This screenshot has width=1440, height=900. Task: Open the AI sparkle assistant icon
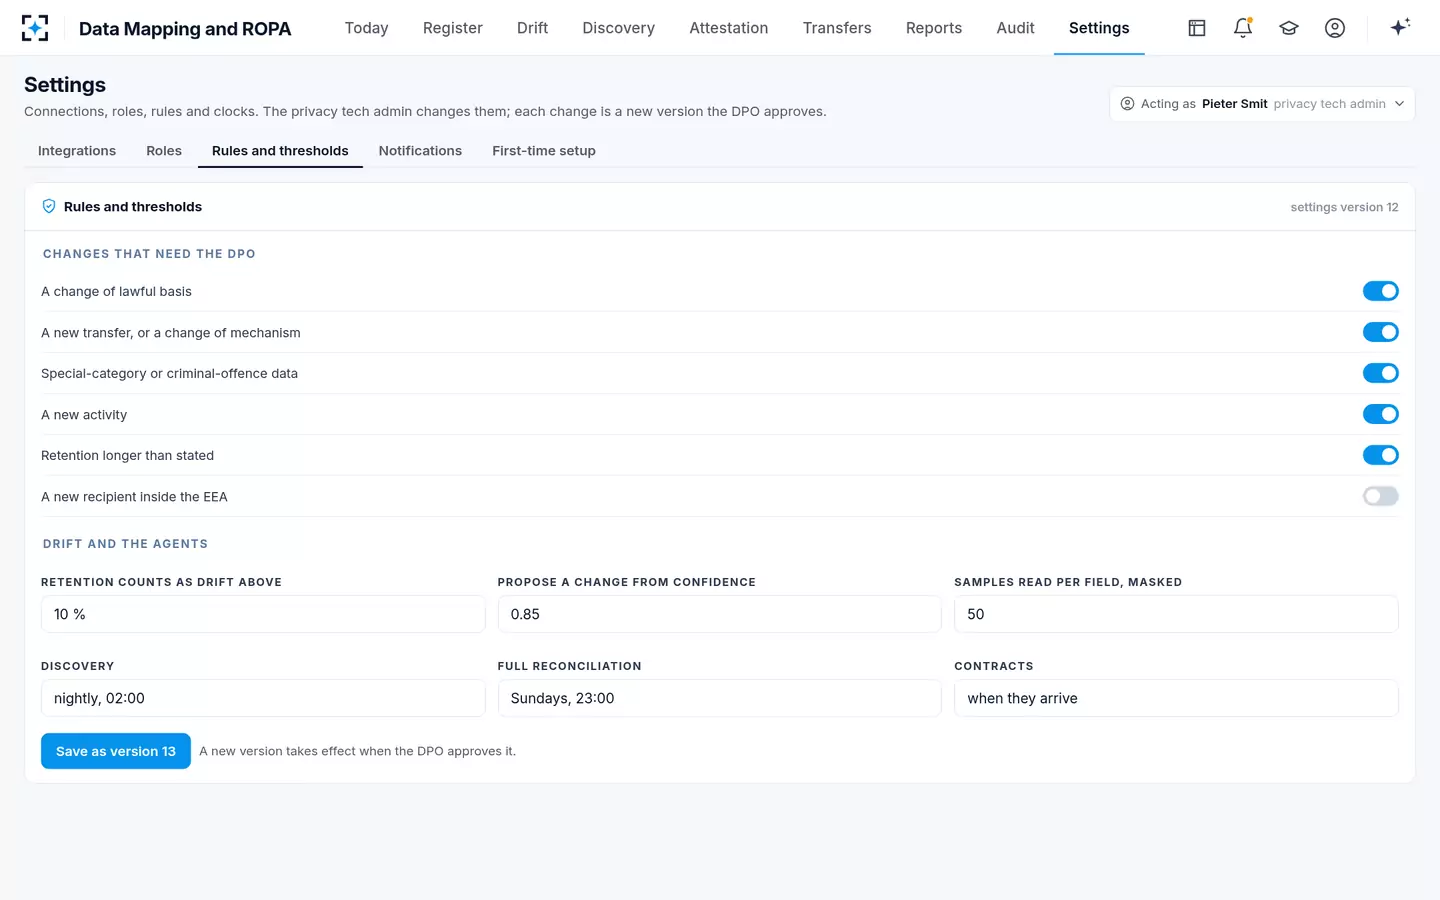point(1400,27)
